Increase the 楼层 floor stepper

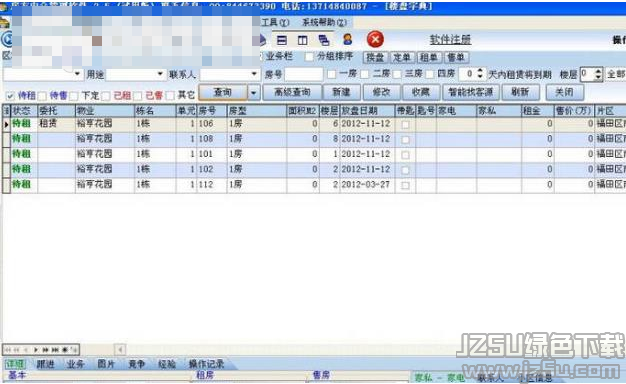click(x=598, y=71)
